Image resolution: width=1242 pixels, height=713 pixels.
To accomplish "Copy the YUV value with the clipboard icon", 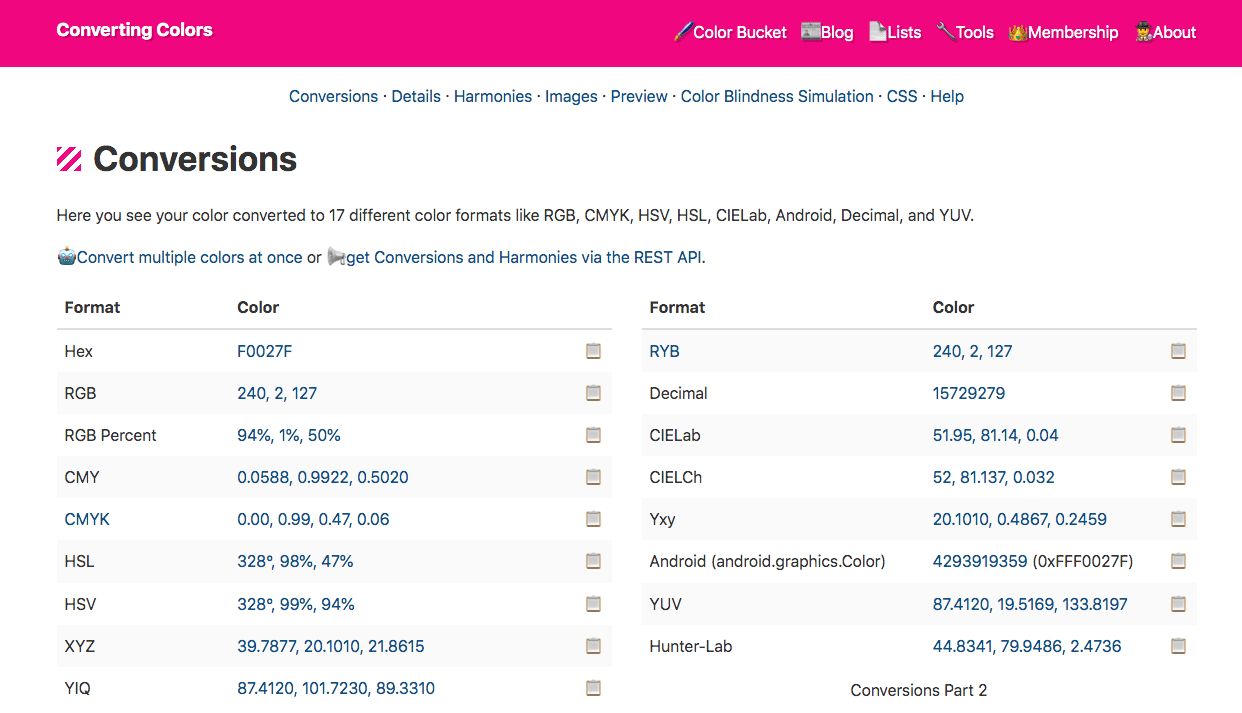I will pos(1178,604).
